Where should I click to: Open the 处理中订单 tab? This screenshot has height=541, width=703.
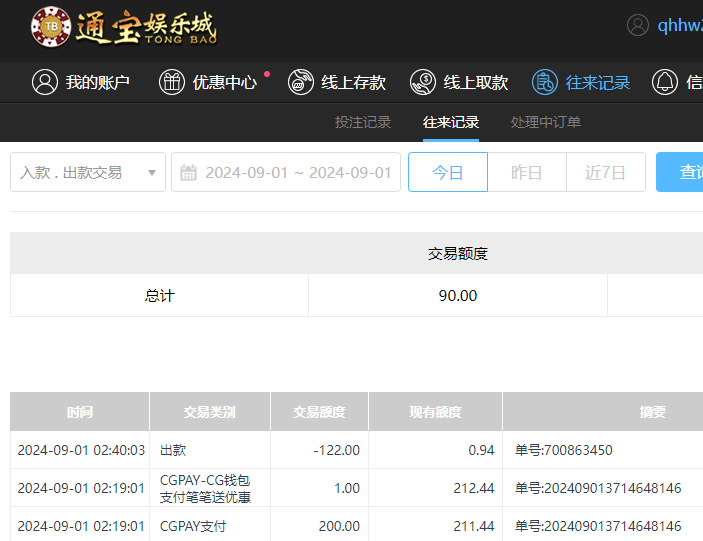click(546, 122)
